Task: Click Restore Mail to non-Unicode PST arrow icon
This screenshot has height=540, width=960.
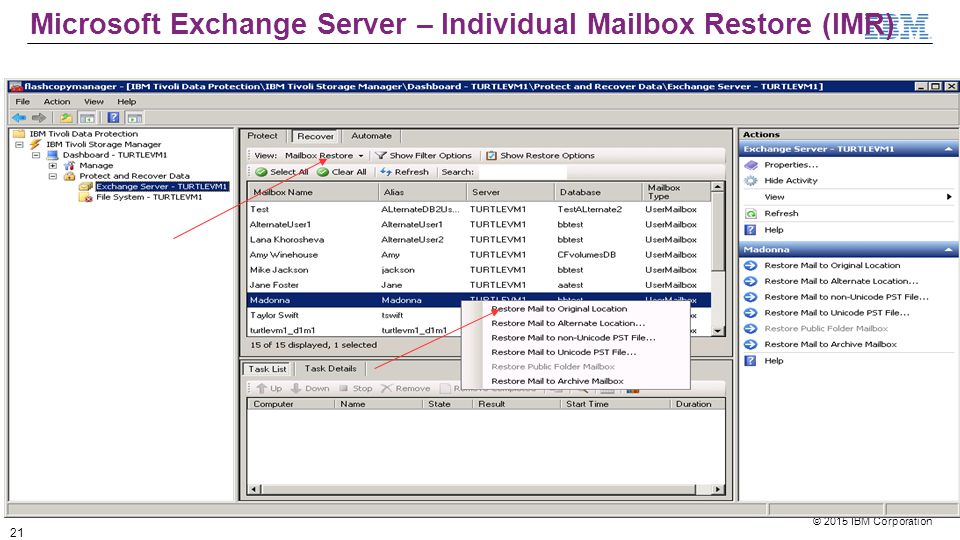Action: [751, 297]
